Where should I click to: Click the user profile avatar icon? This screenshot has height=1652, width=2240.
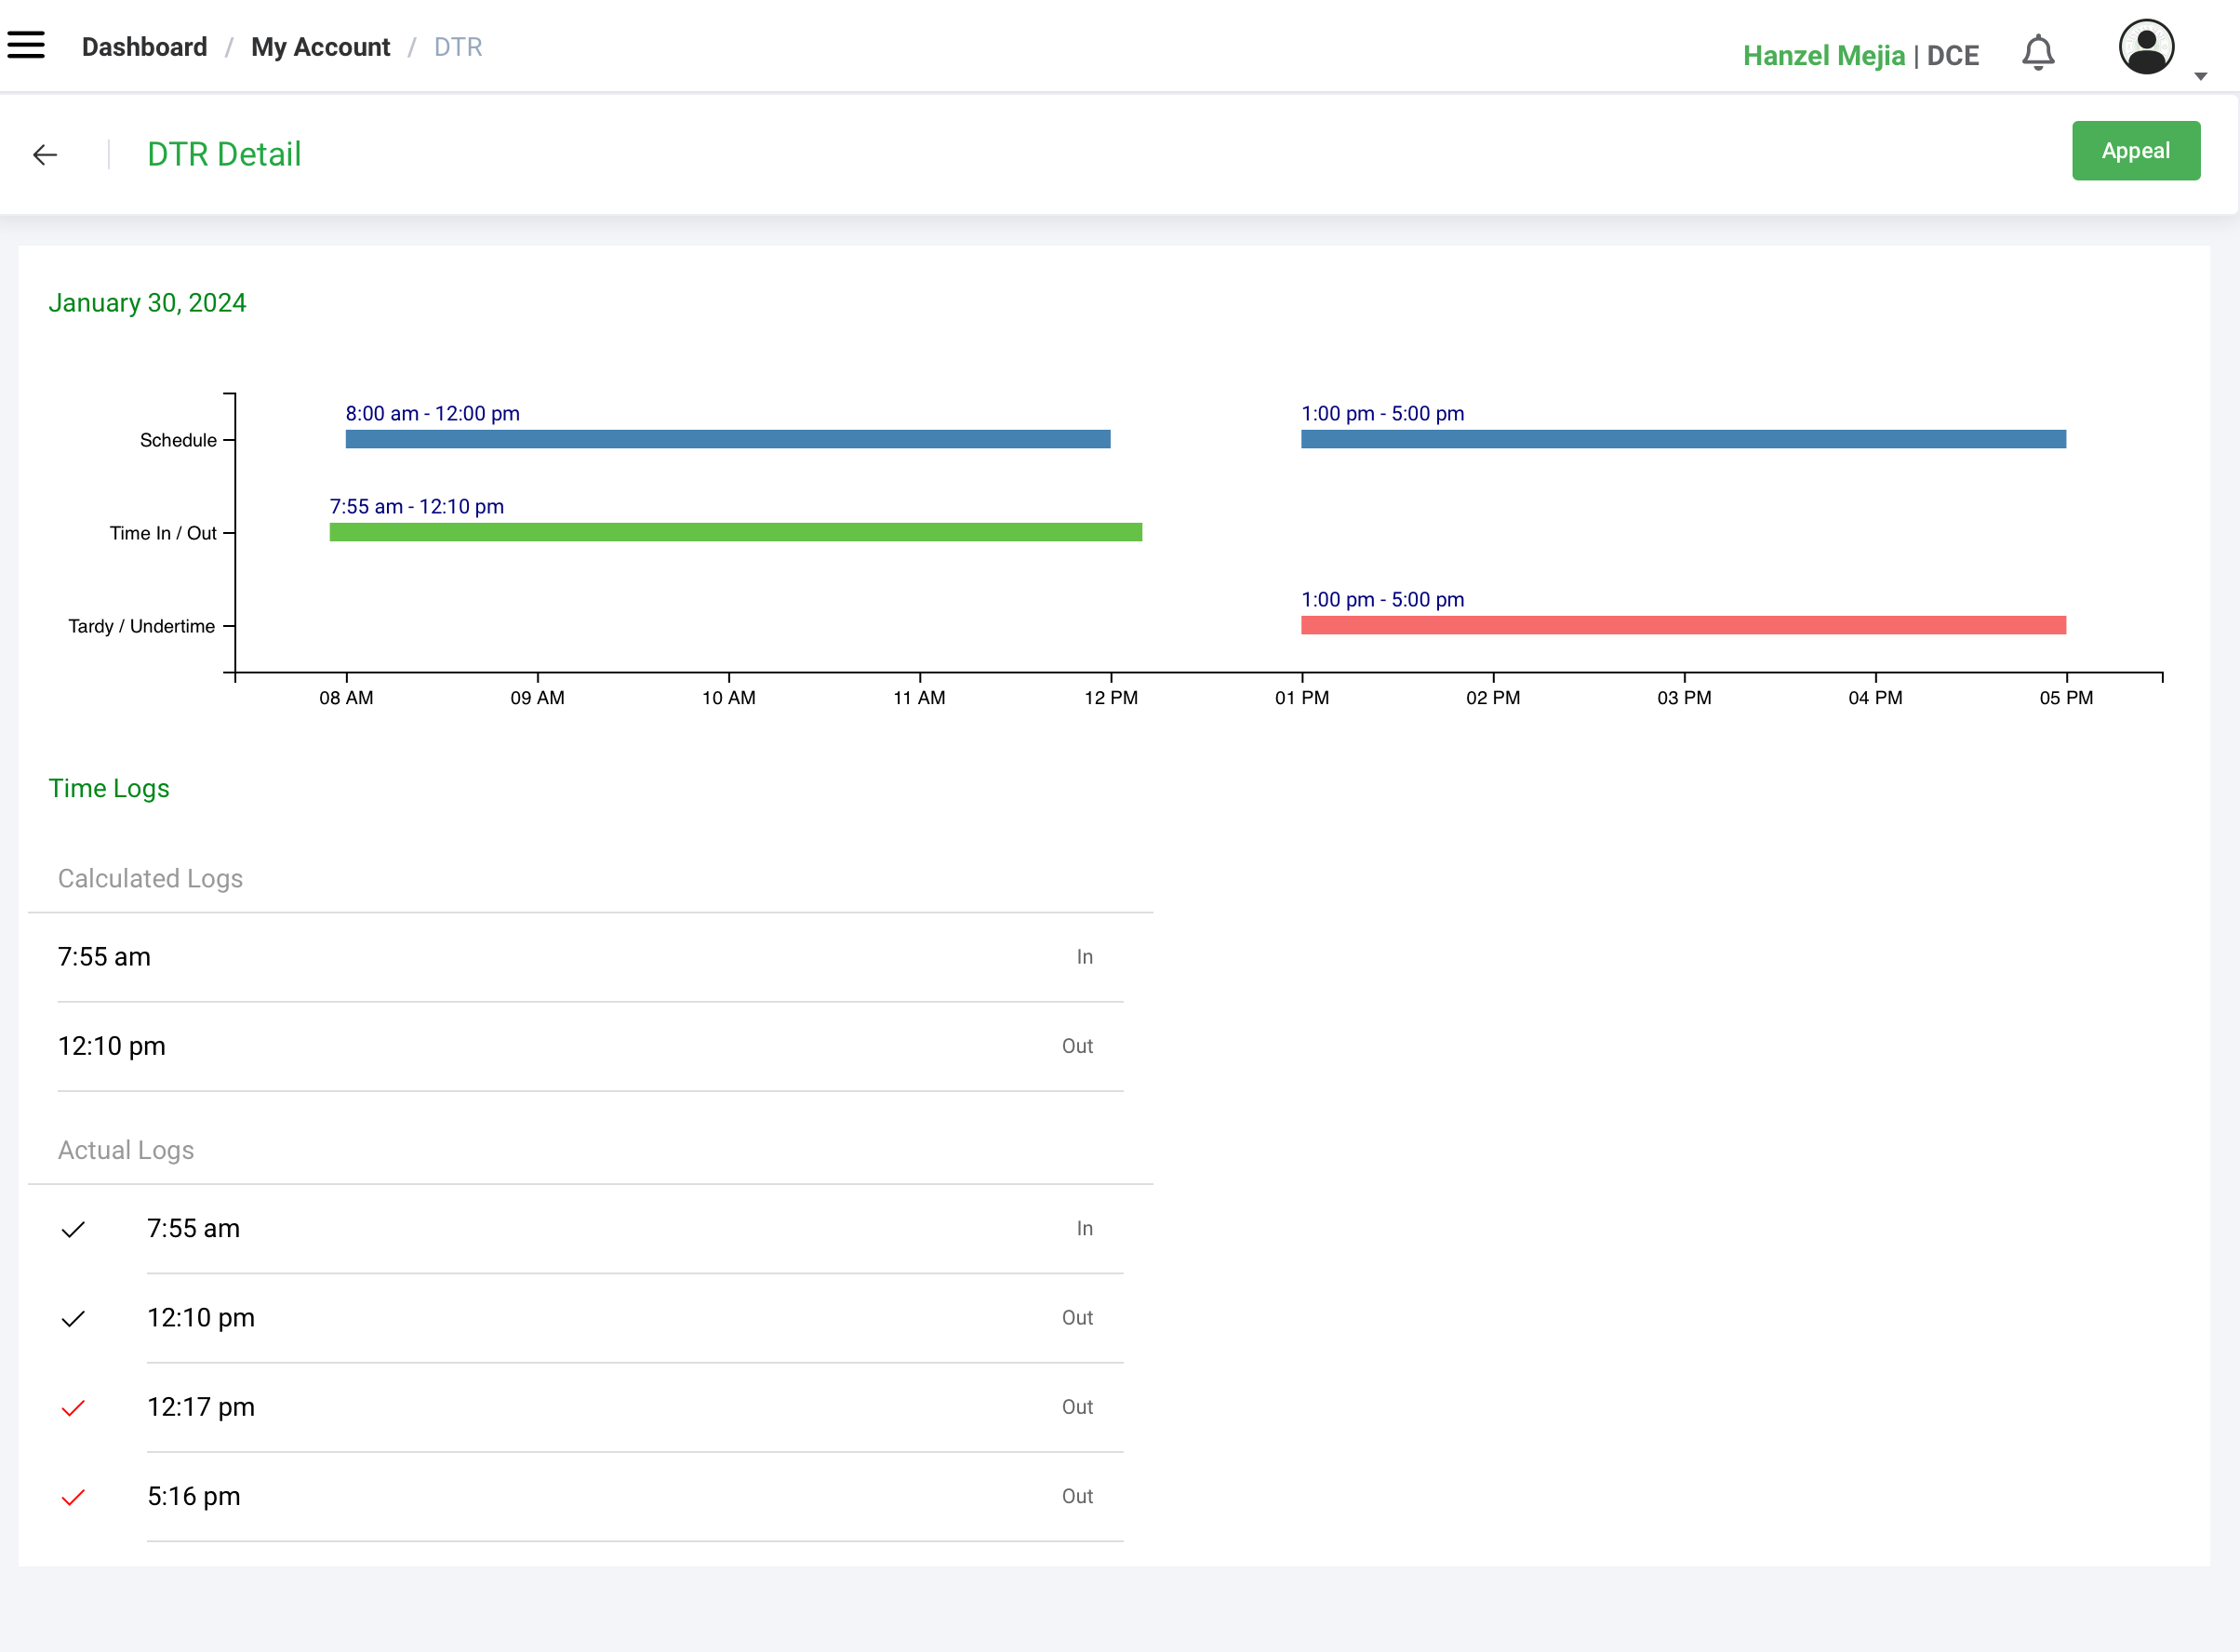coord(2145,47)
